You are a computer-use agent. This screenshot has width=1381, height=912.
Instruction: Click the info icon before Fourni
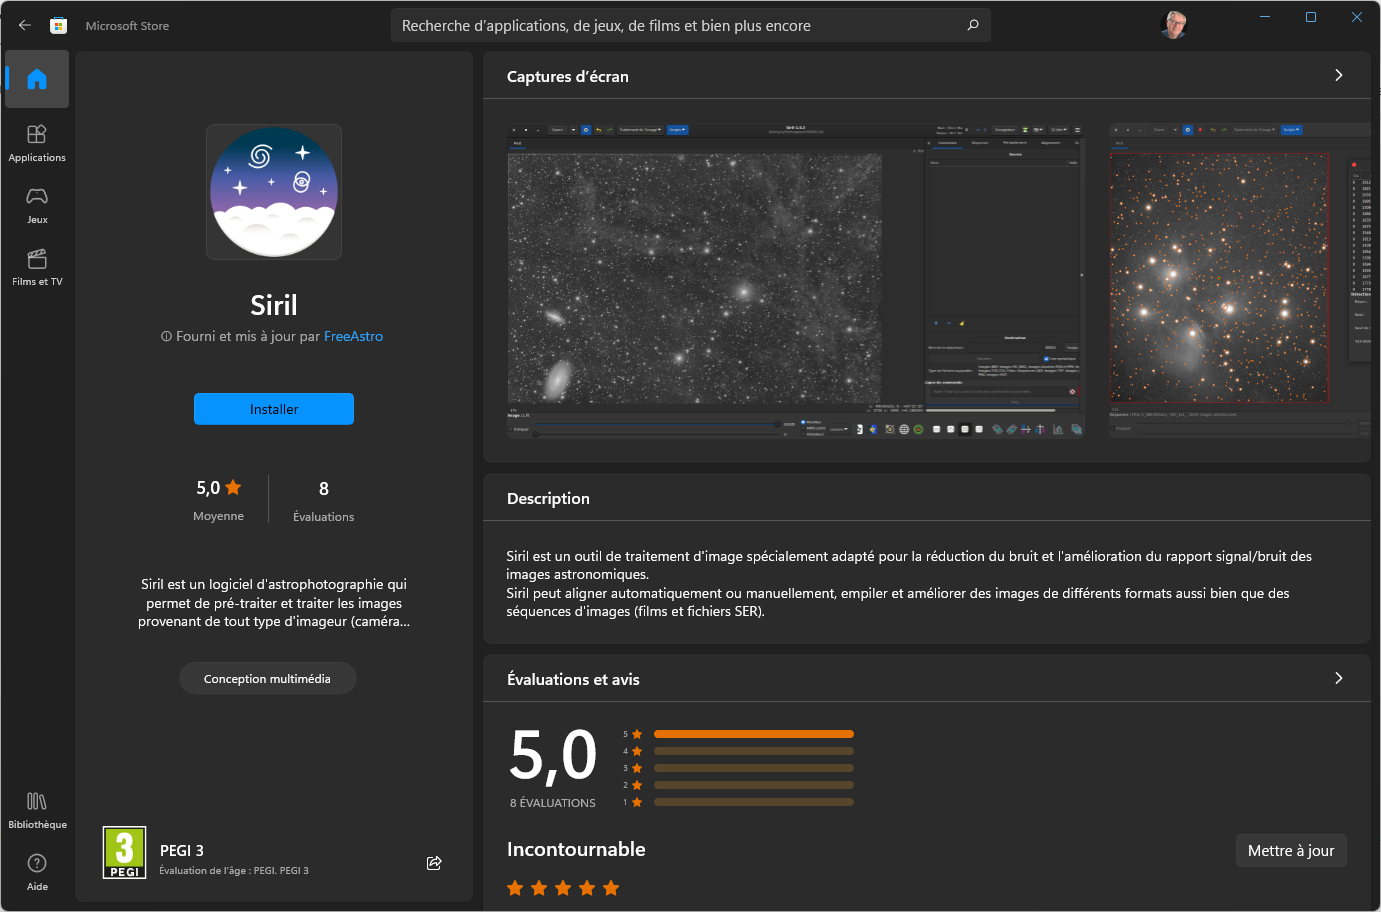(166, 337)
